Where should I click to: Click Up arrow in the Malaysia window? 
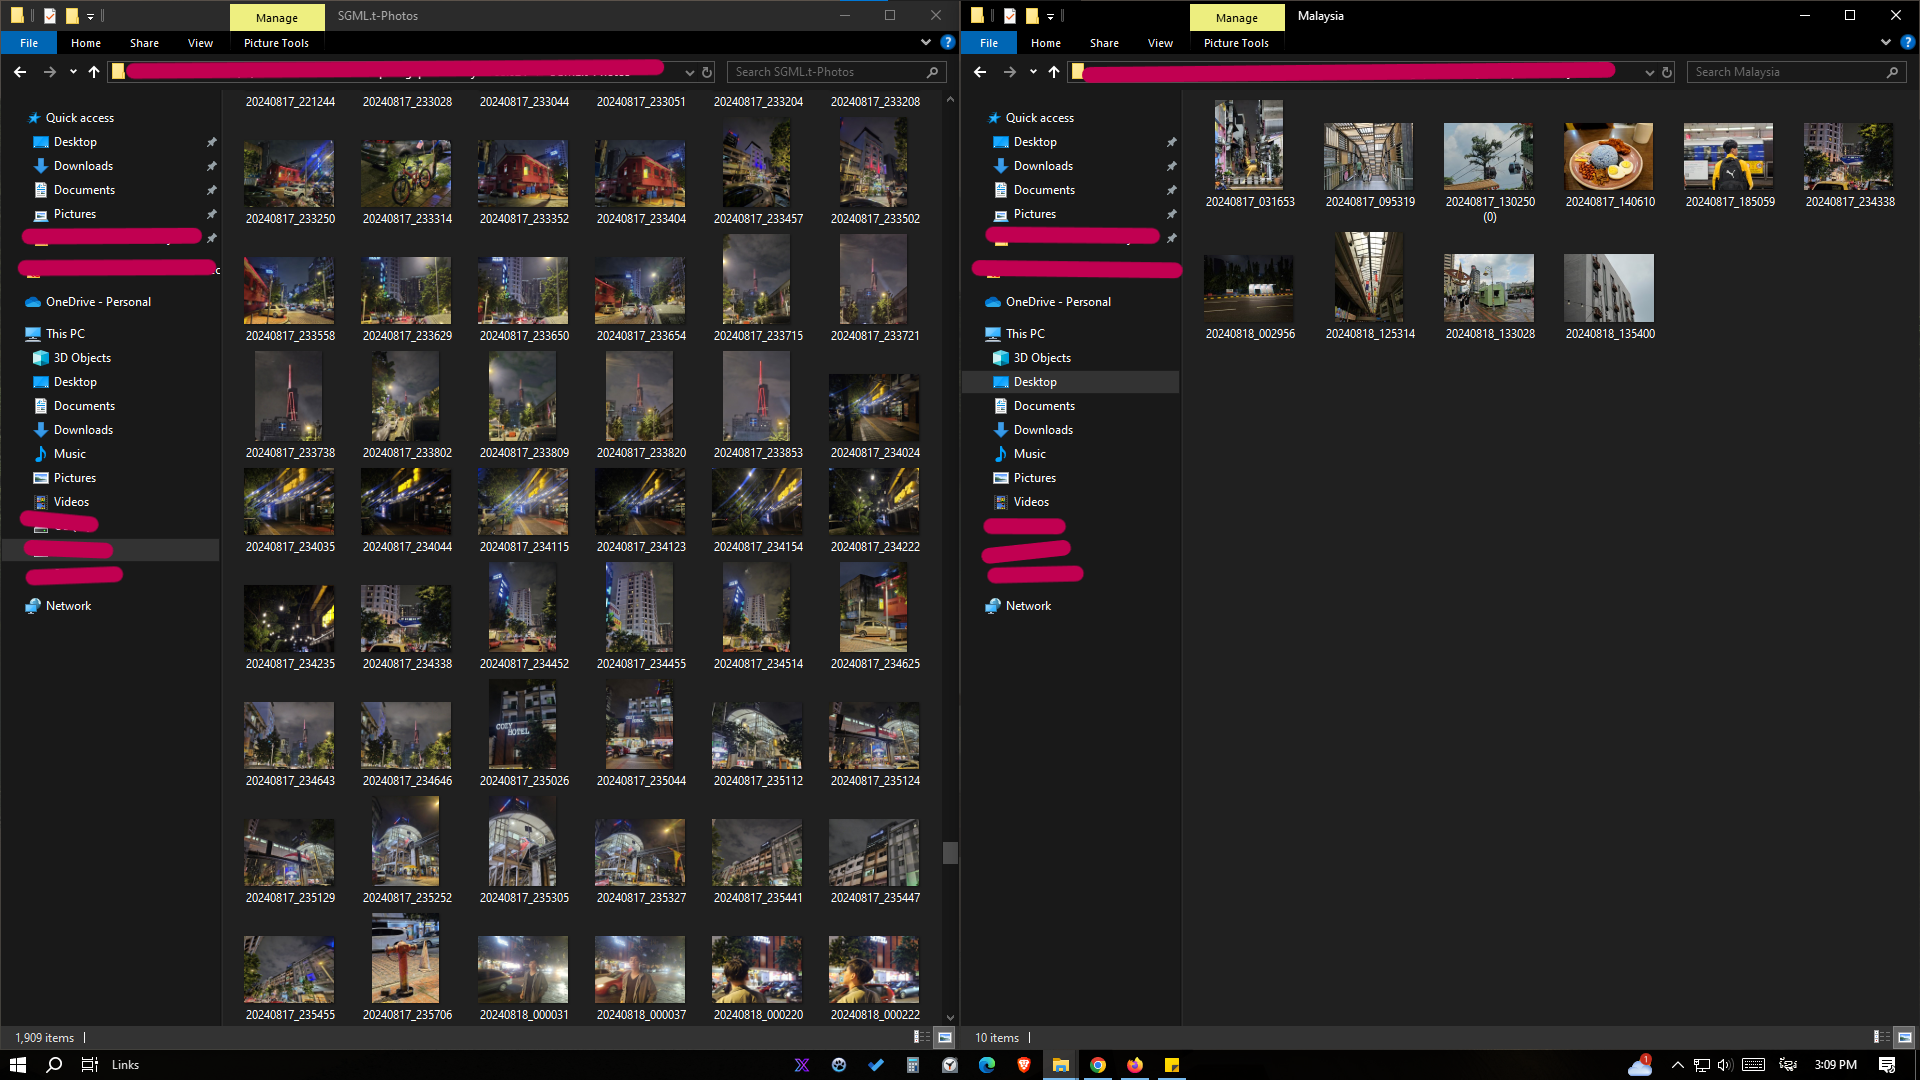(x=1054, y=72)
